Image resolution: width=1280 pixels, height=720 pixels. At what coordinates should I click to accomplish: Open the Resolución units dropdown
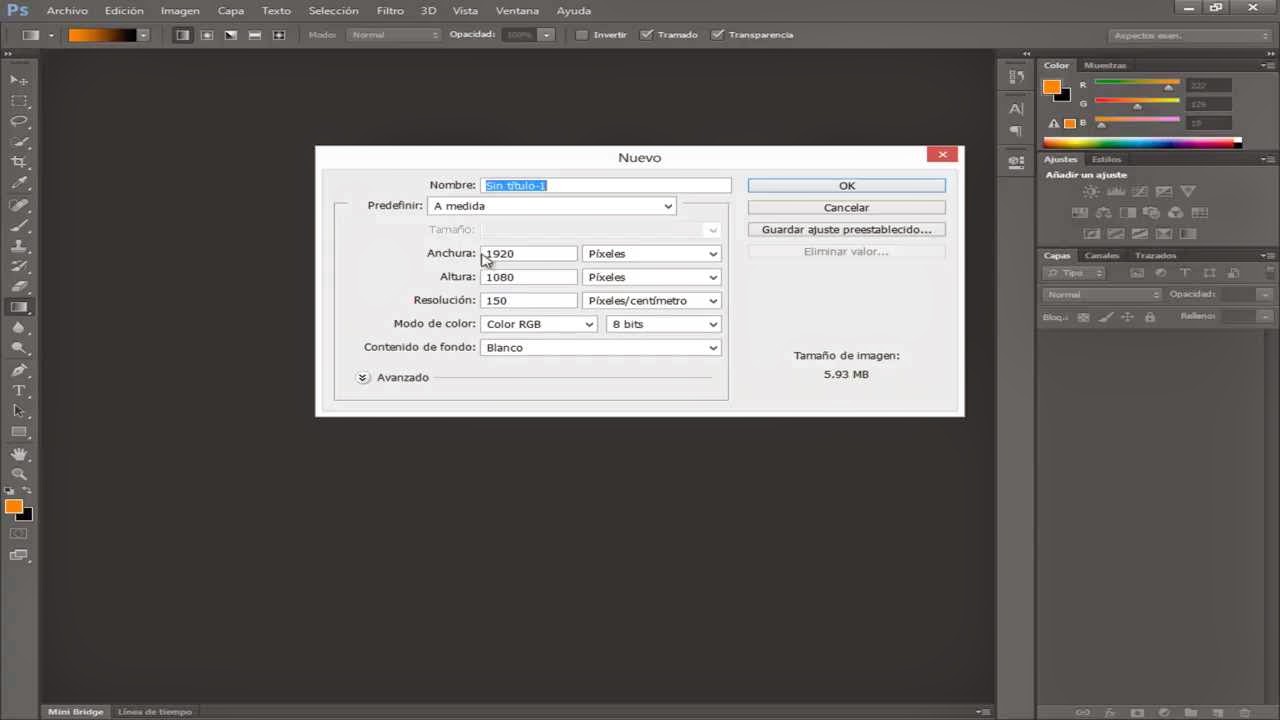coord(651,301)
